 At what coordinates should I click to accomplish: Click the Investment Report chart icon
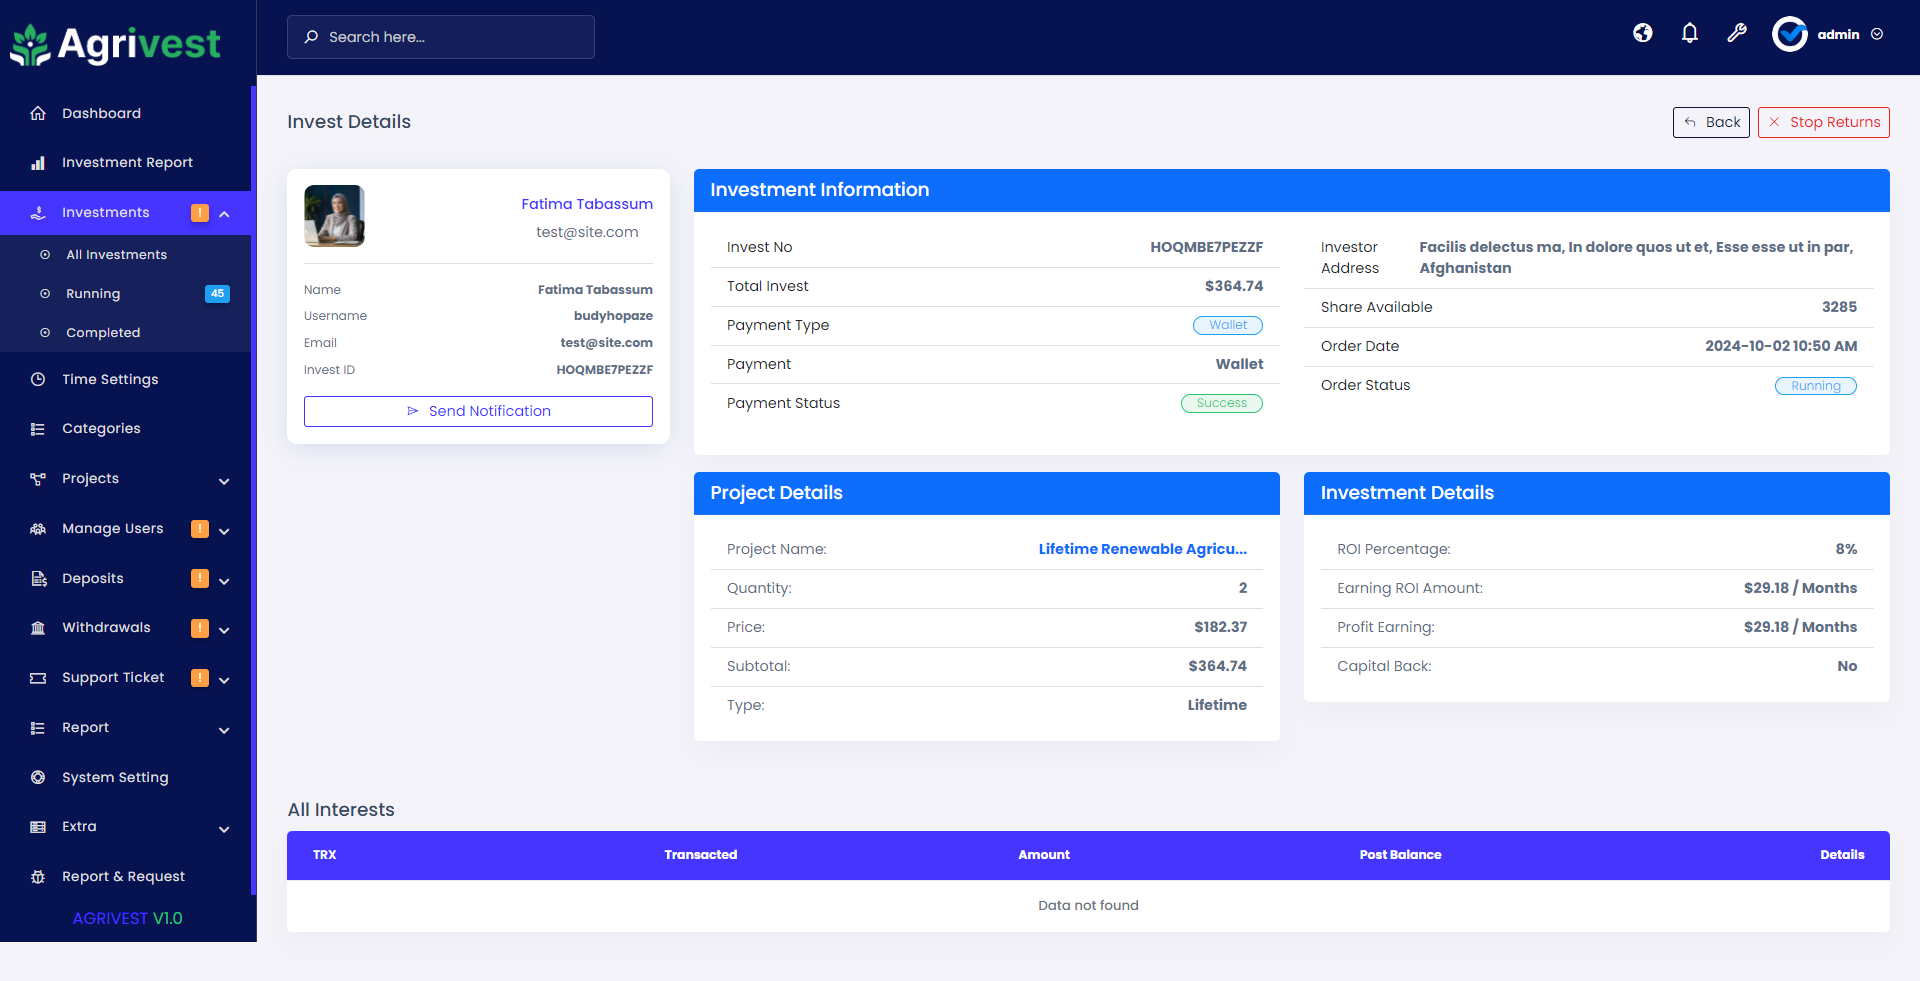click(x=38, y=162)
